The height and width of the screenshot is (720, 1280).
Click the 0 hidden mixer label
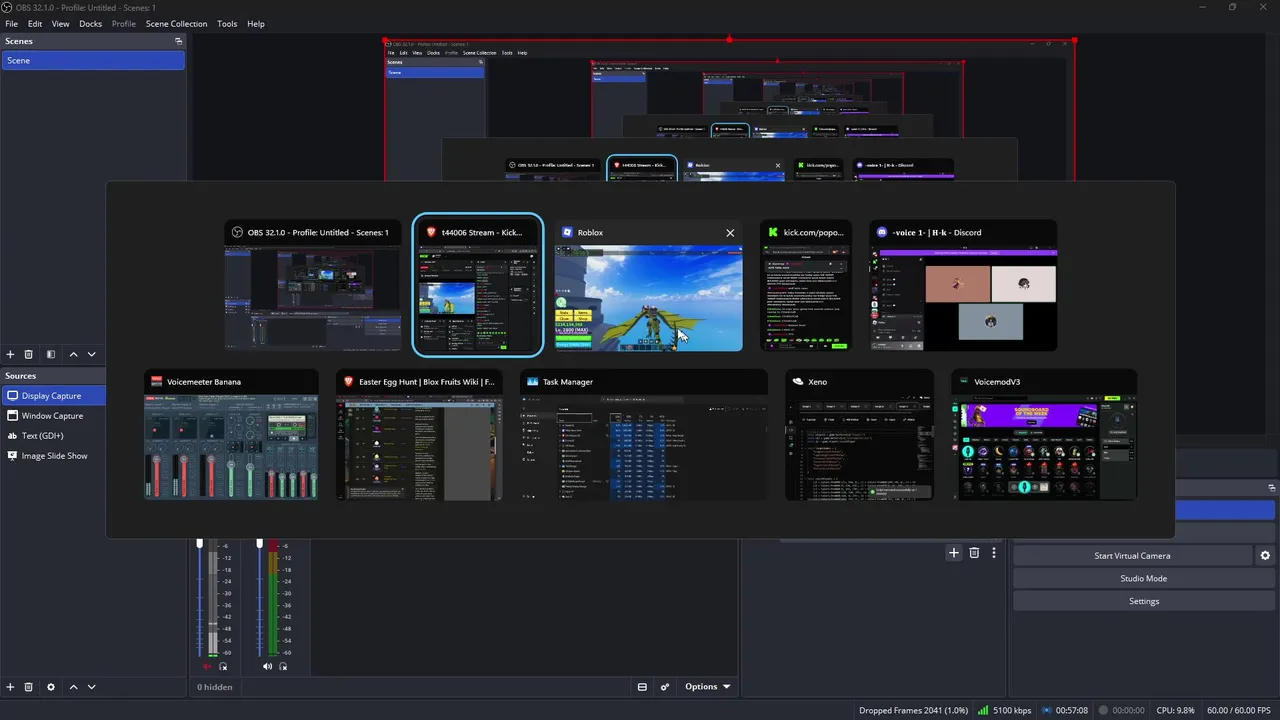tap(214, 687)
